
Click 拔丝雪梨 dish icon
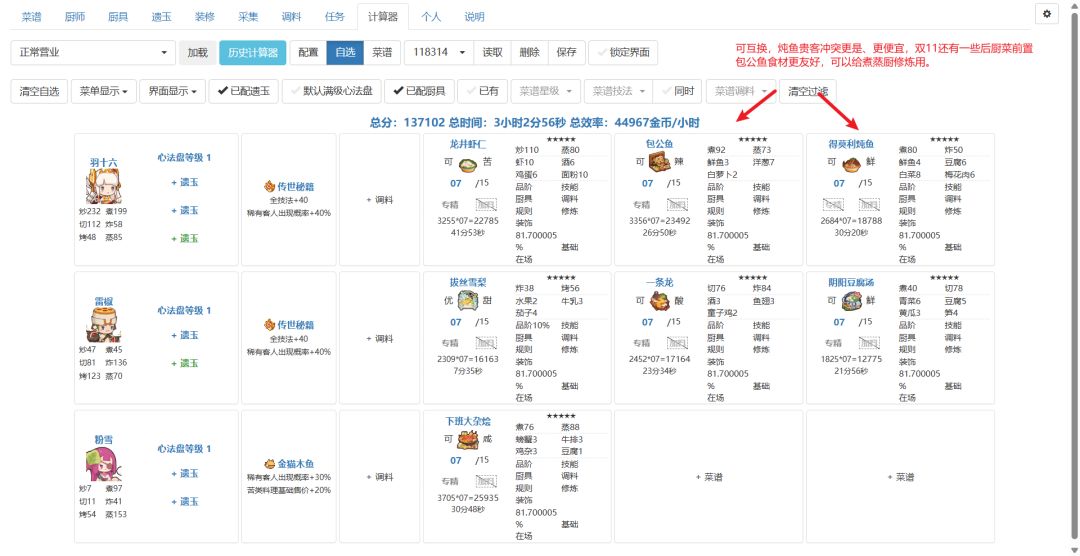point(468,302)
